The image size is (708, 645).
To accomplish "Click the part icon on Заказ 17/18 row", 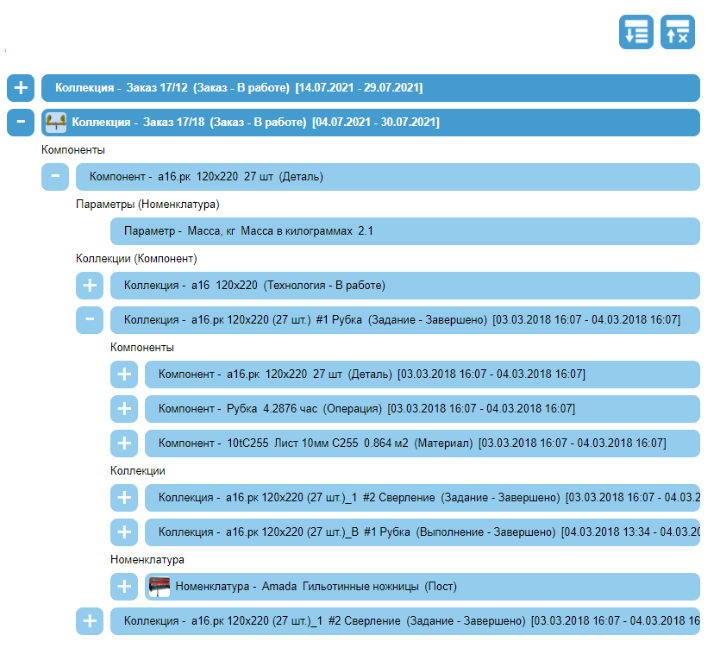I will pyautogui.click(x=56, y=123).
